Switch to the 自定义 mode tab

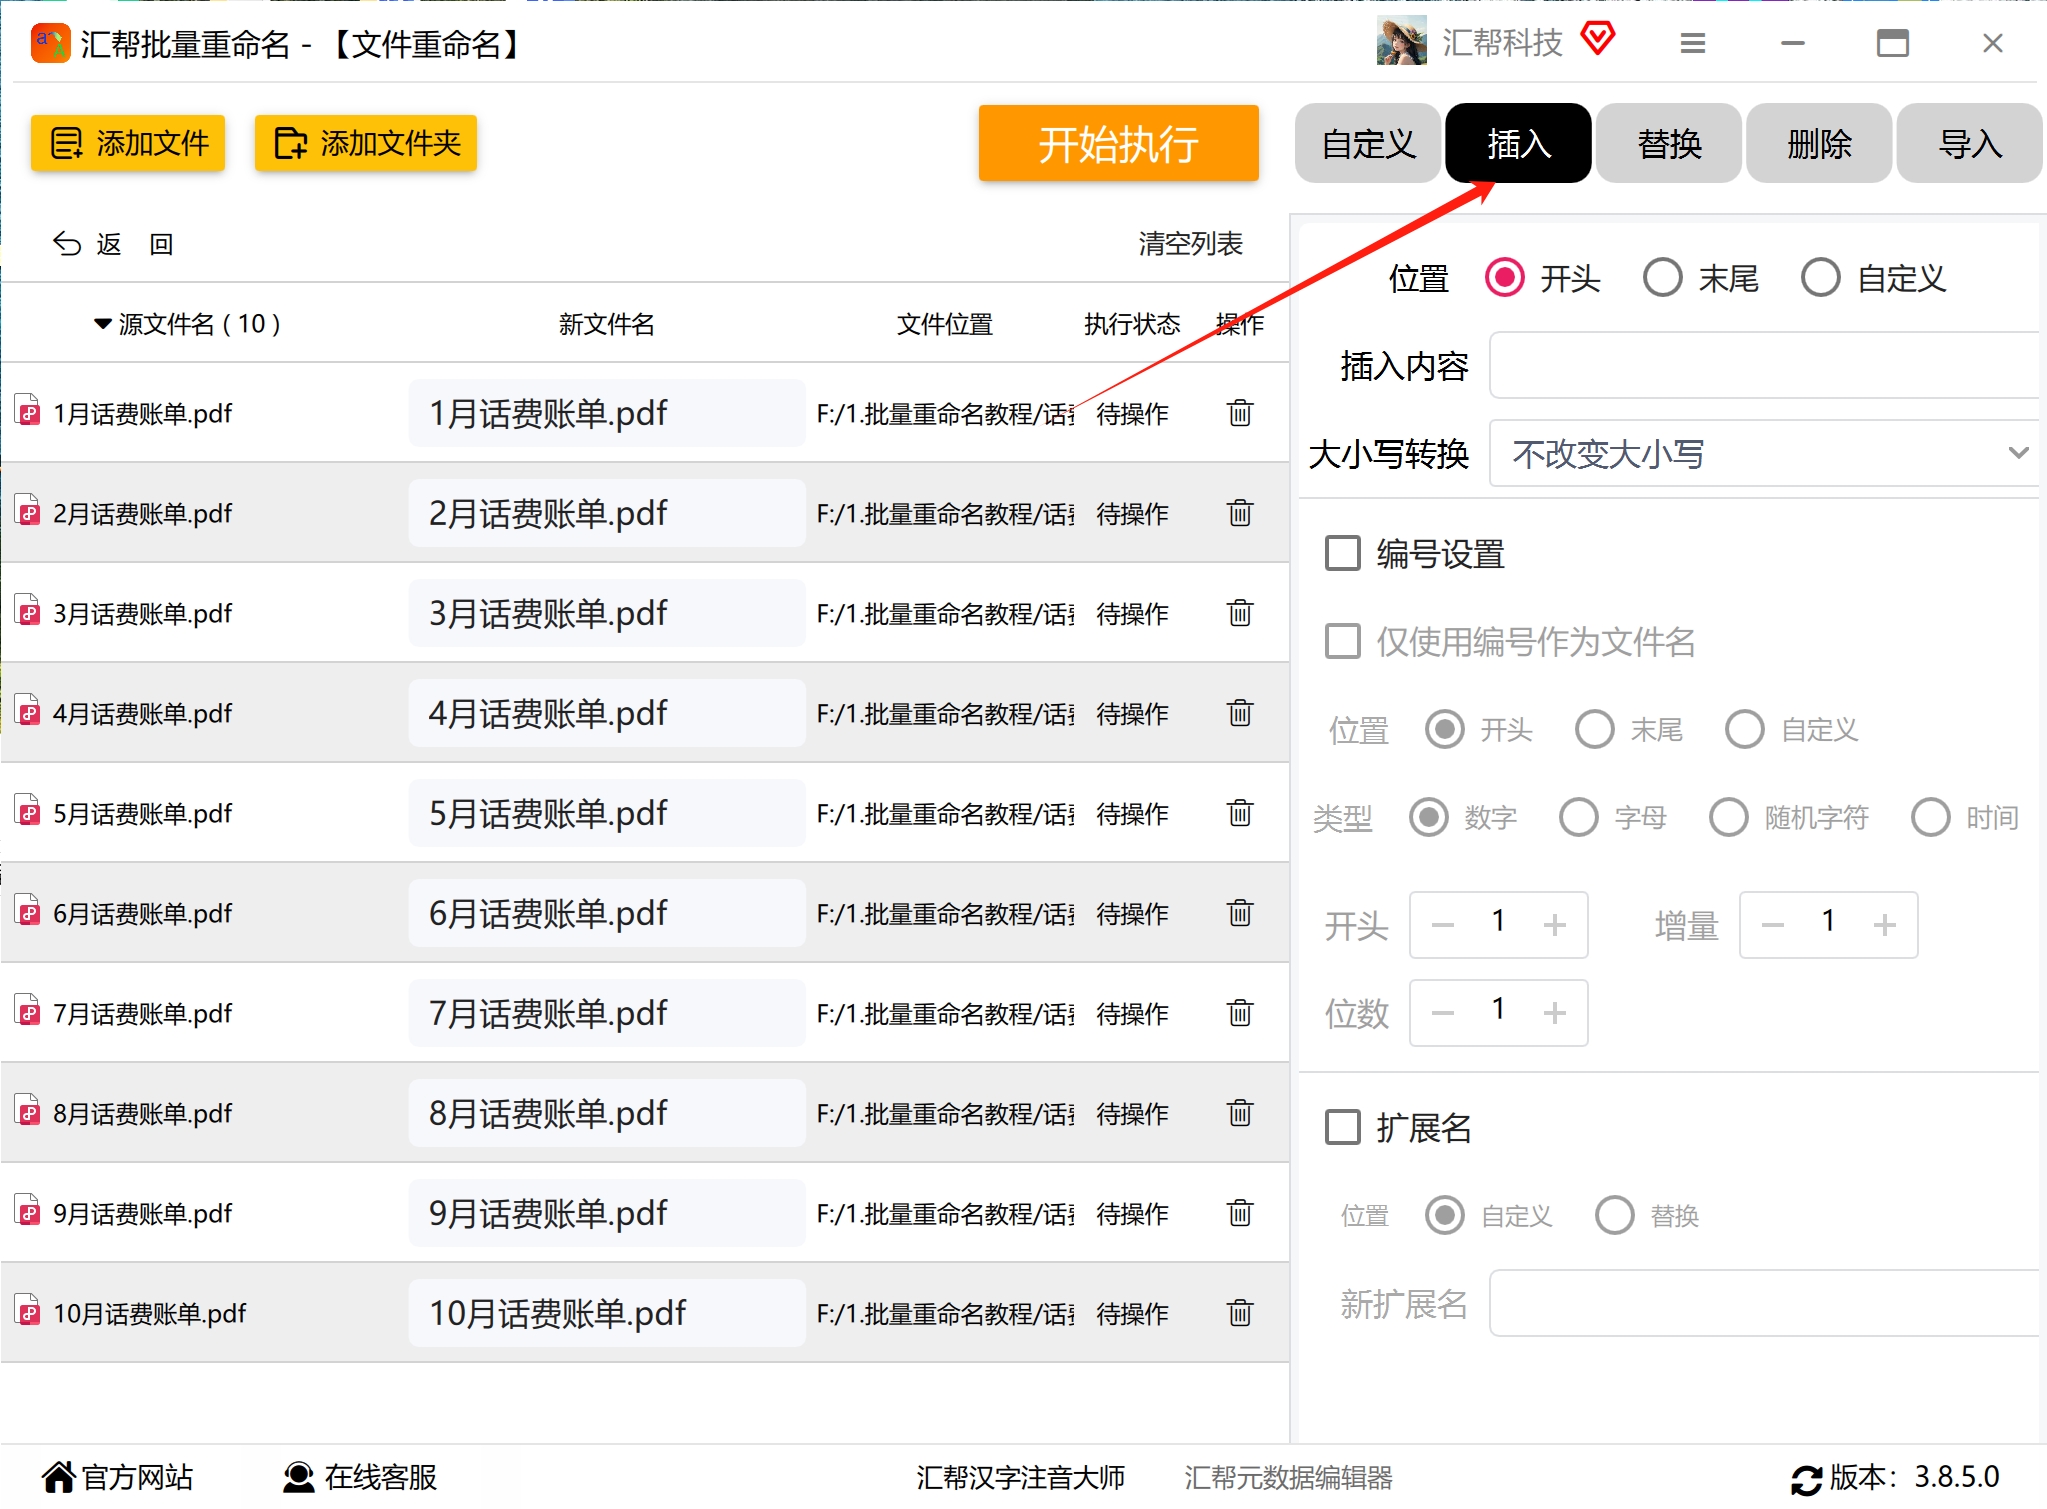(1368, 143)
